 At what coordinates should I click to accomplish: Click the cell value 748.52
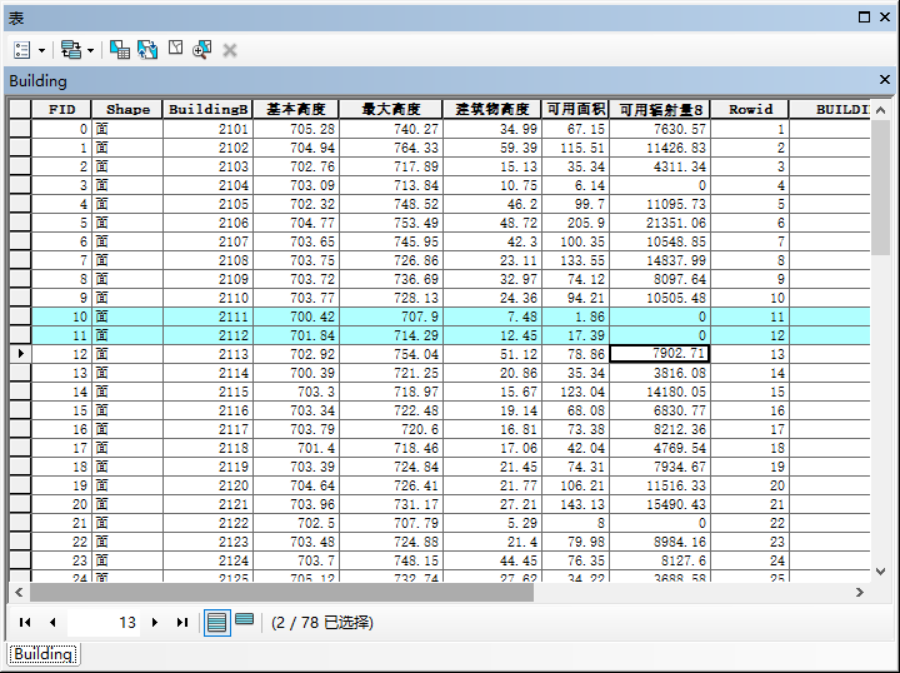[391, 204]
